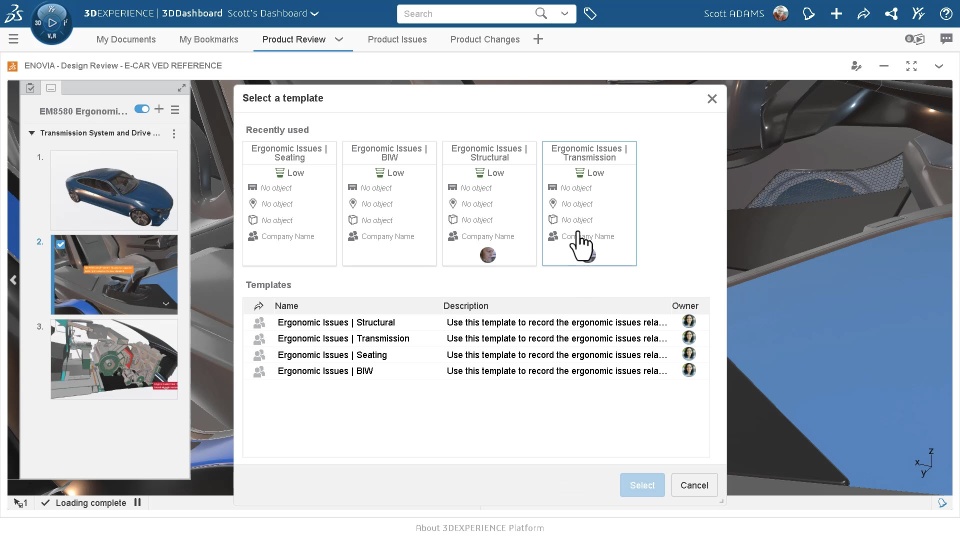
Task: Open the 3DS compass logo
Action: point(13,12)
